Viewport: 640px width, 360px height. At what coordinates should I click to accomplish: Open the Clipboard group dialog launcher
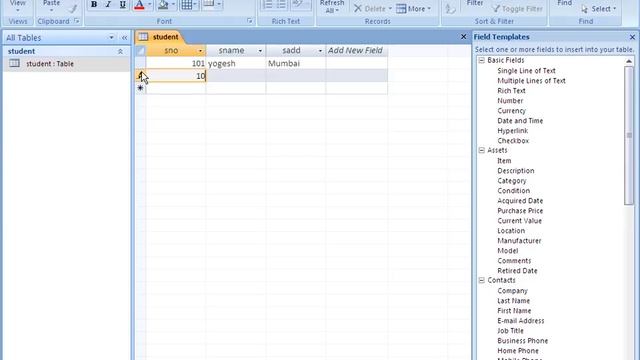(x=76, y=21)
